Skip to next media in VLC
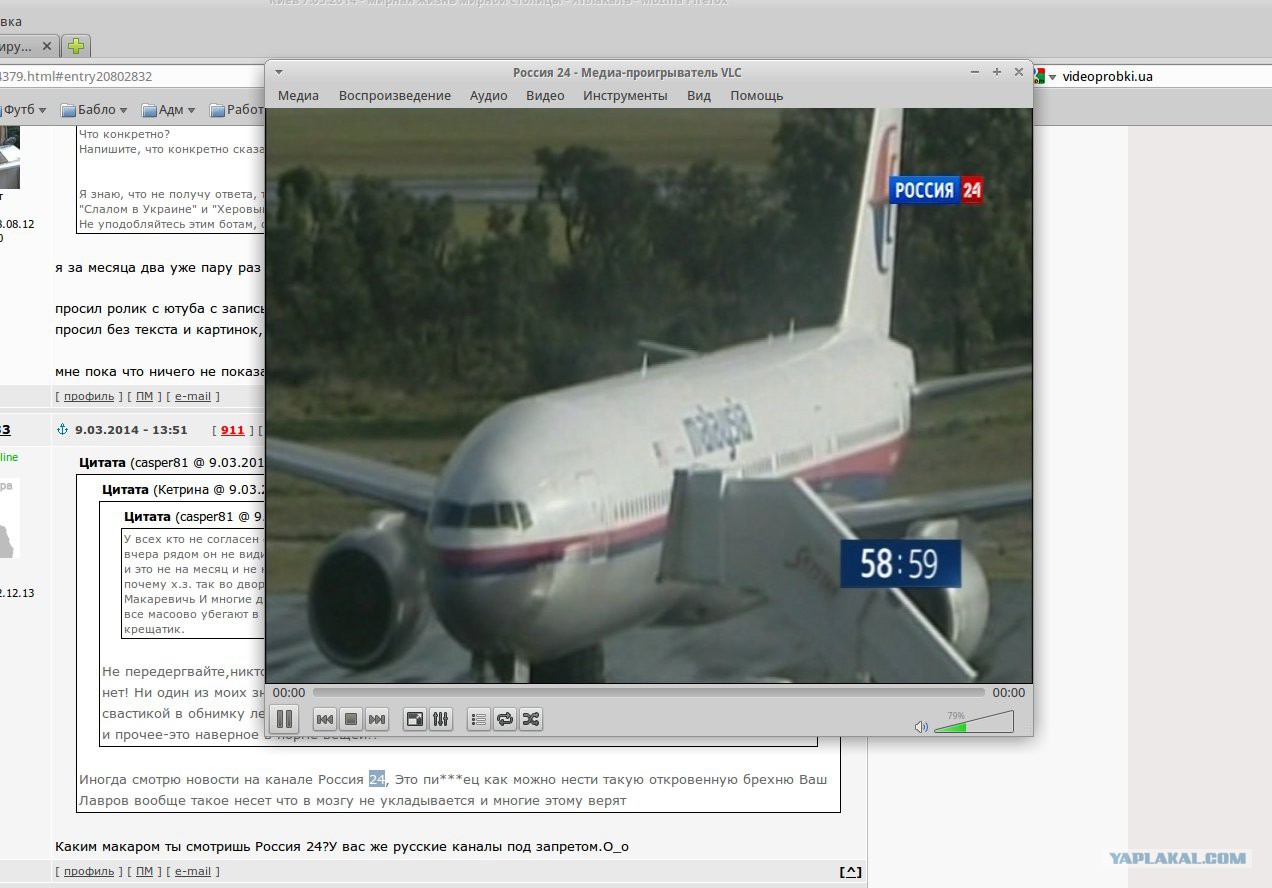The height and width of the screenshot is (888, 1272). (x=376, y=719)
